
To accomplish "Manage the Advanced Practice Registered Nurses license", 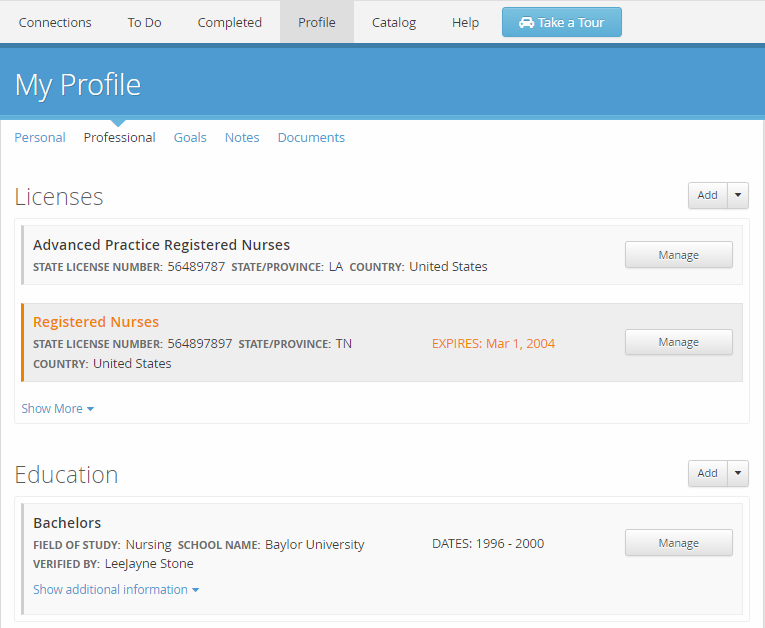I will tap(679, 255).
